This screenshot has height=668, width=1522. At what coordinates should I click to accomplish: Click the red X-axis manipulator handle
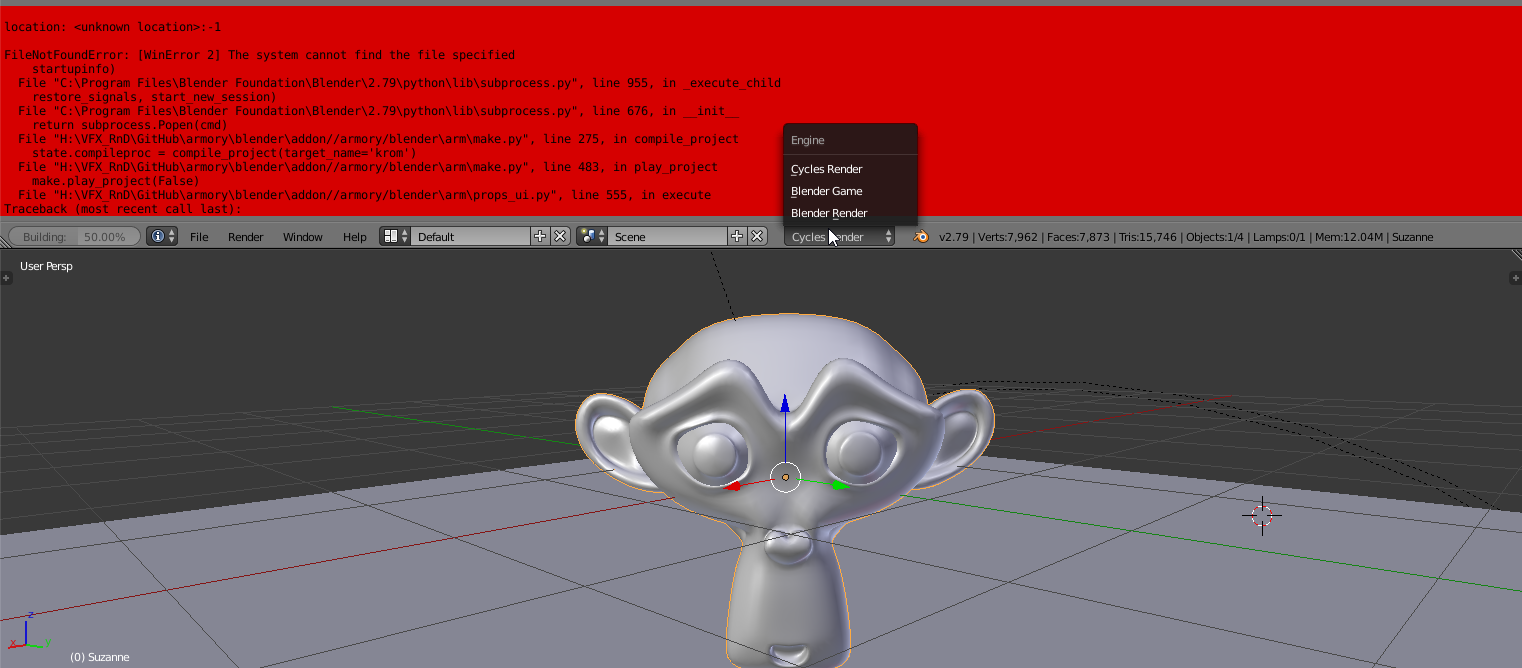(x=733, y=486)
